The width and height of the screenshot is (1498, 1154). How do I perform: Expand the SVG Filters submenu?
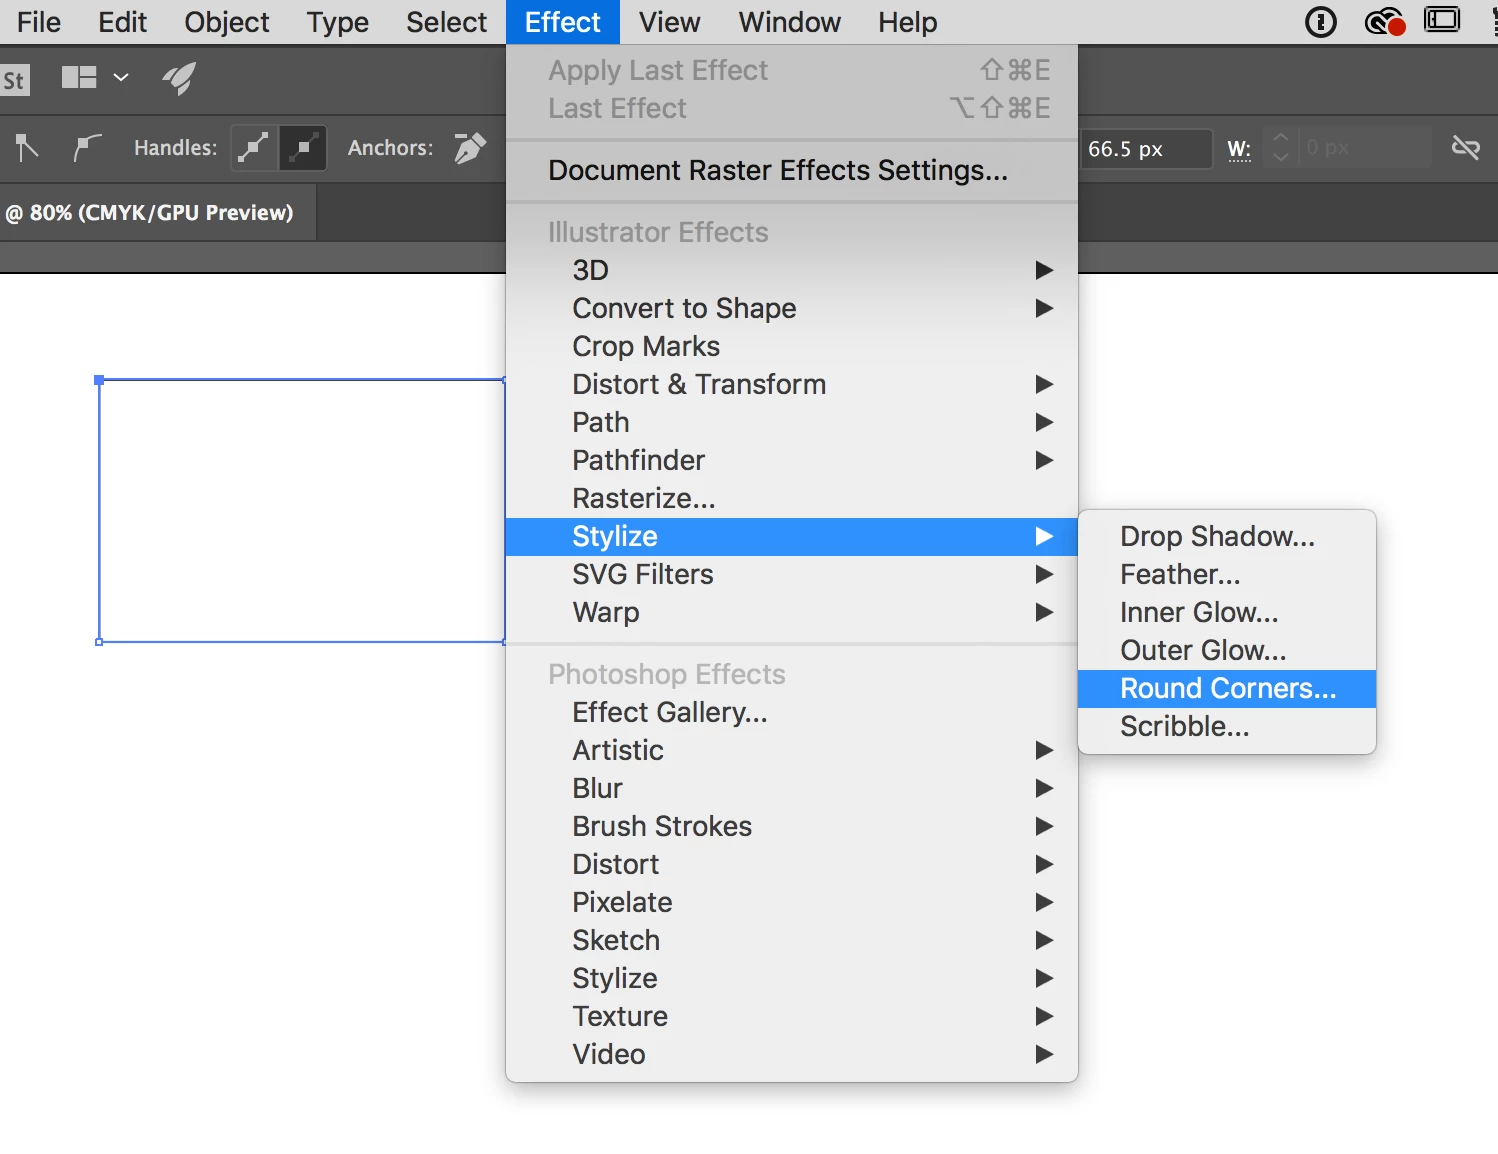tap(792, 574)
